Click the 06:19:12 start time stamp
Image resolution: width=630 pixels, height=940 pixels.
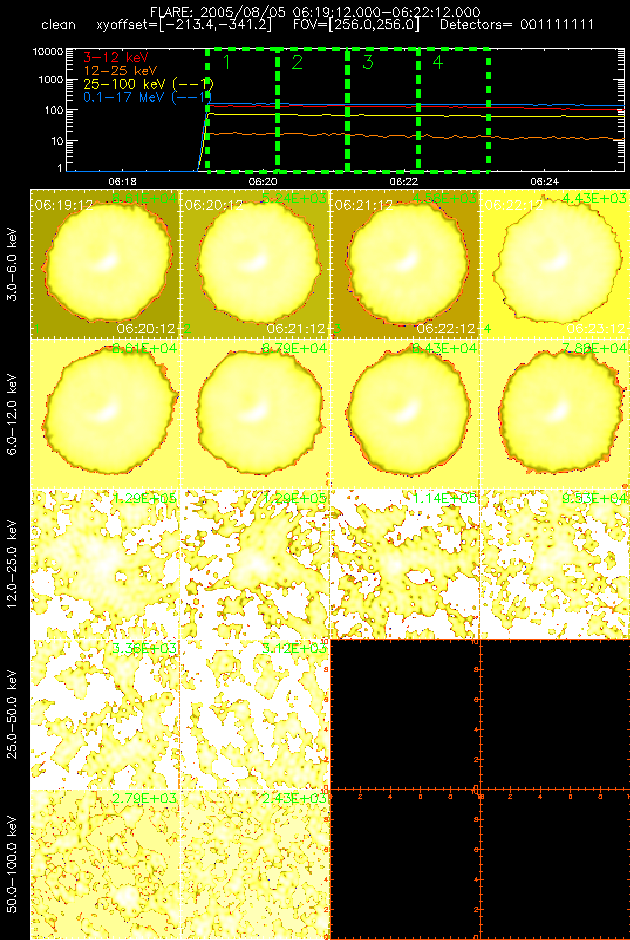click(63, 206)
